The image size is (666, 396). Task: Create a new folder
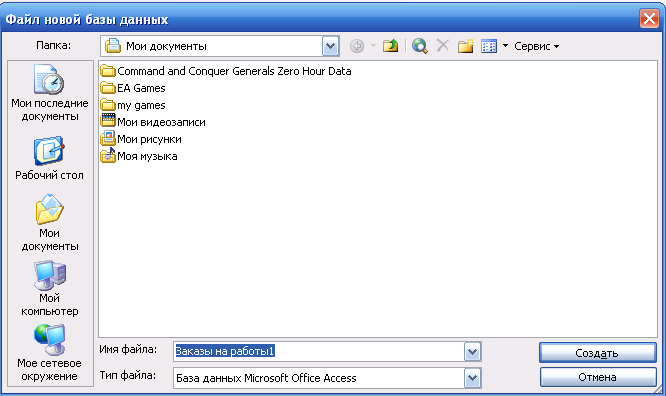(466, 46)
